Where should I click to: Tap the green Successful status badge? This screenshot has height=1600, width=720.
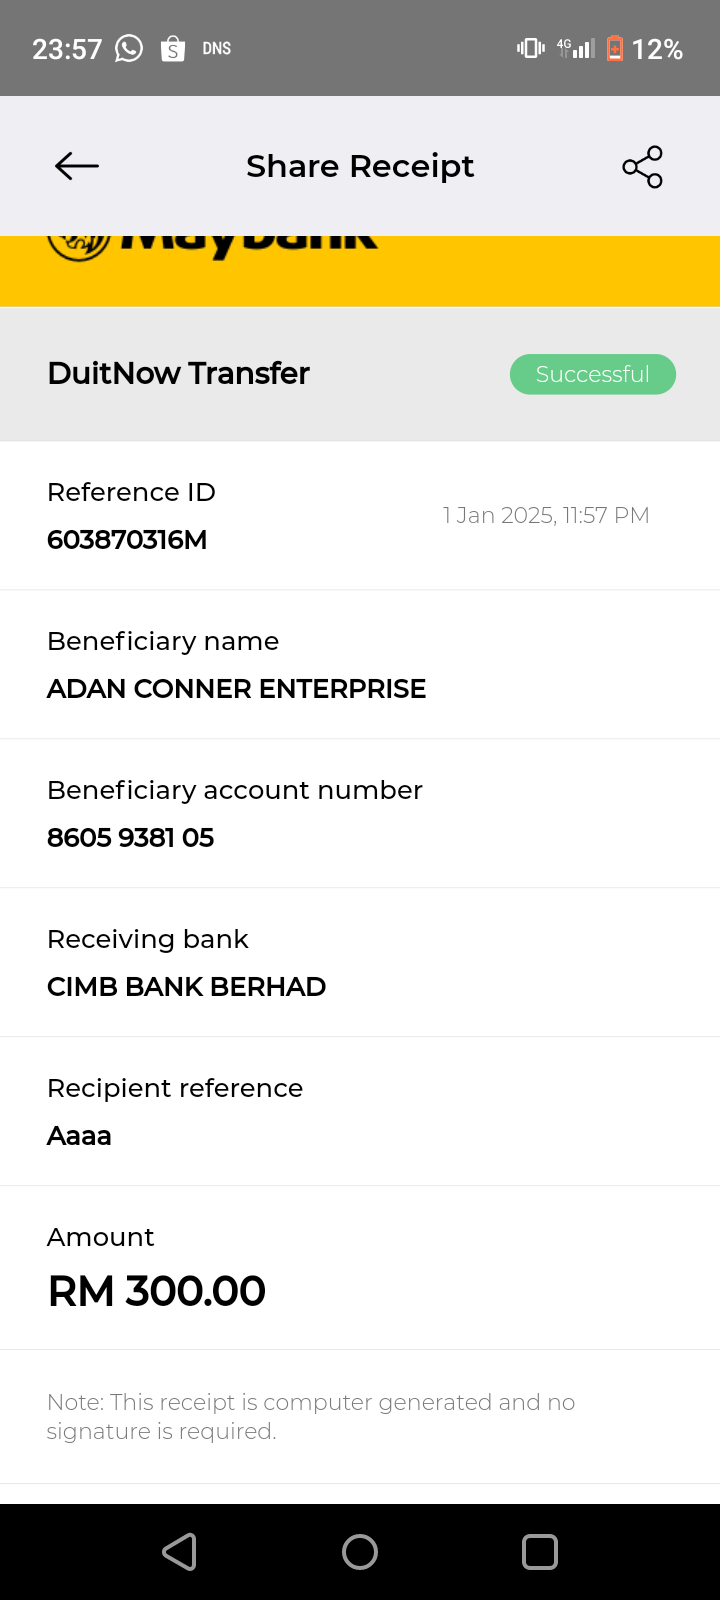pyautogui.click(x=592, y=374)
